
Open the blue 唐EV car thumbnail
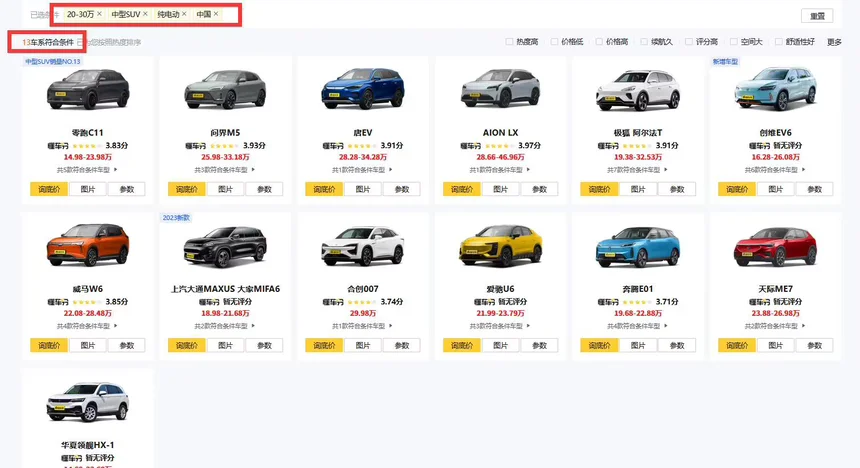point(363,89)
